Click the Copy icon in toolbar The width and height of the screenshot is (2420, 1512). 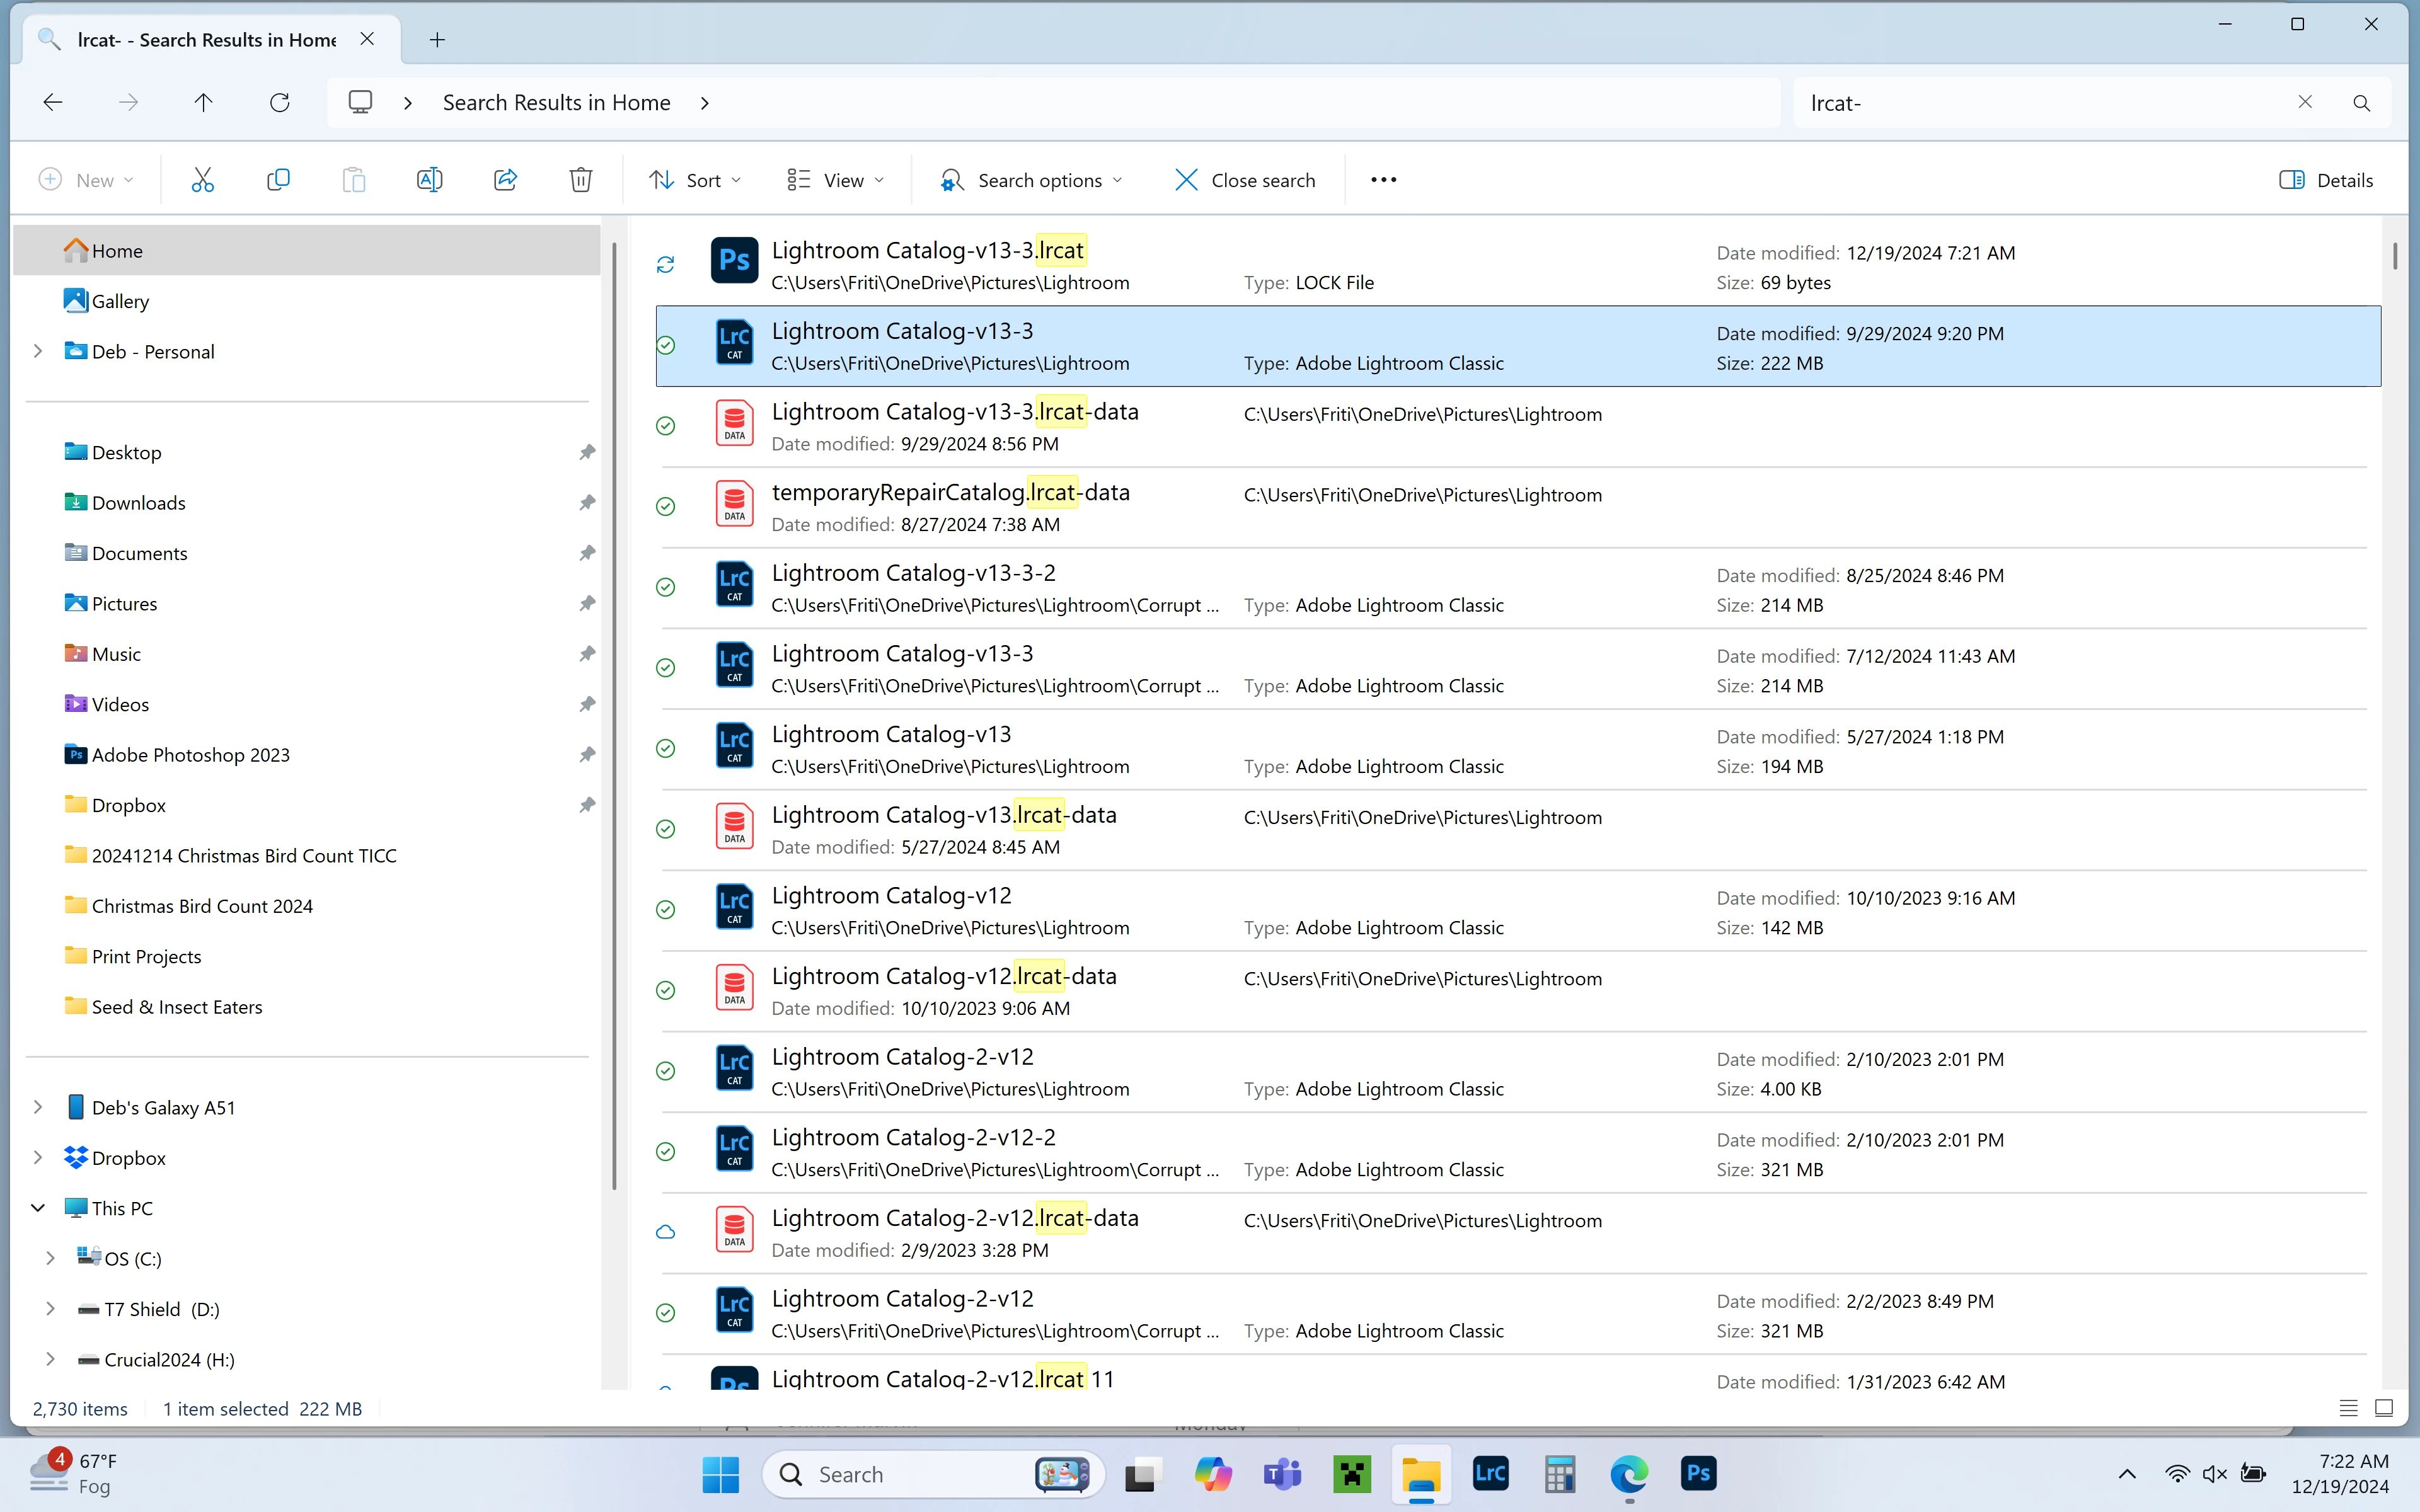point(278,180)
